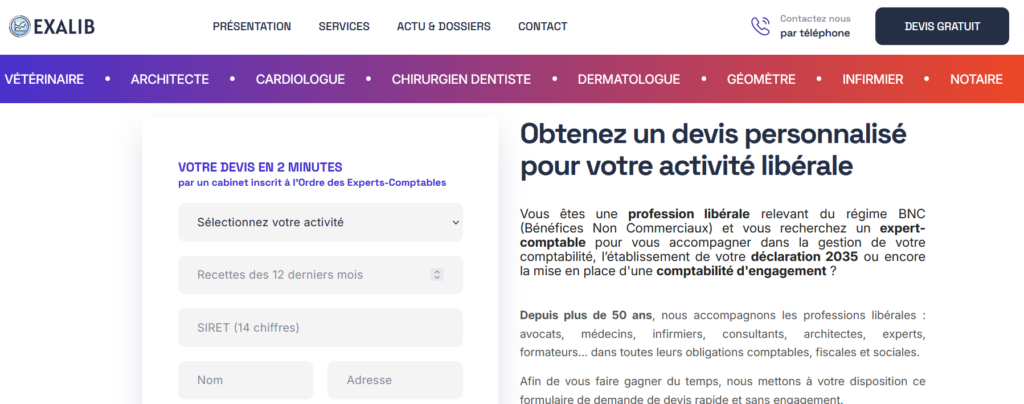Select the Architecte profession link
1024x404 pixels.
170,79
